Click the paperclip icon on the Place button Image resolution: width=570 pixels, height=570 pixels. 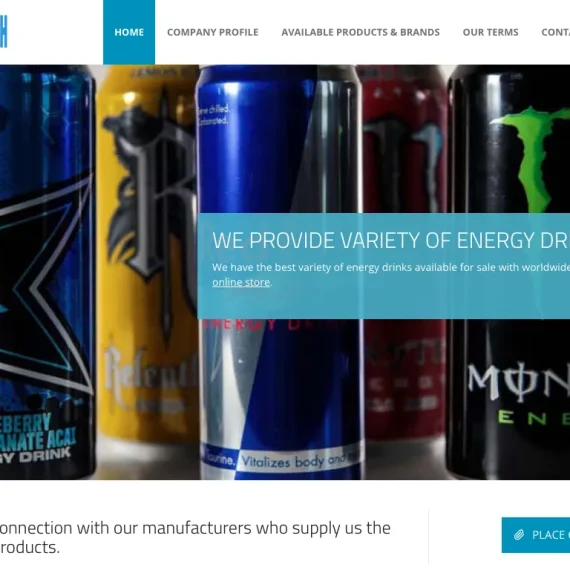519,535
